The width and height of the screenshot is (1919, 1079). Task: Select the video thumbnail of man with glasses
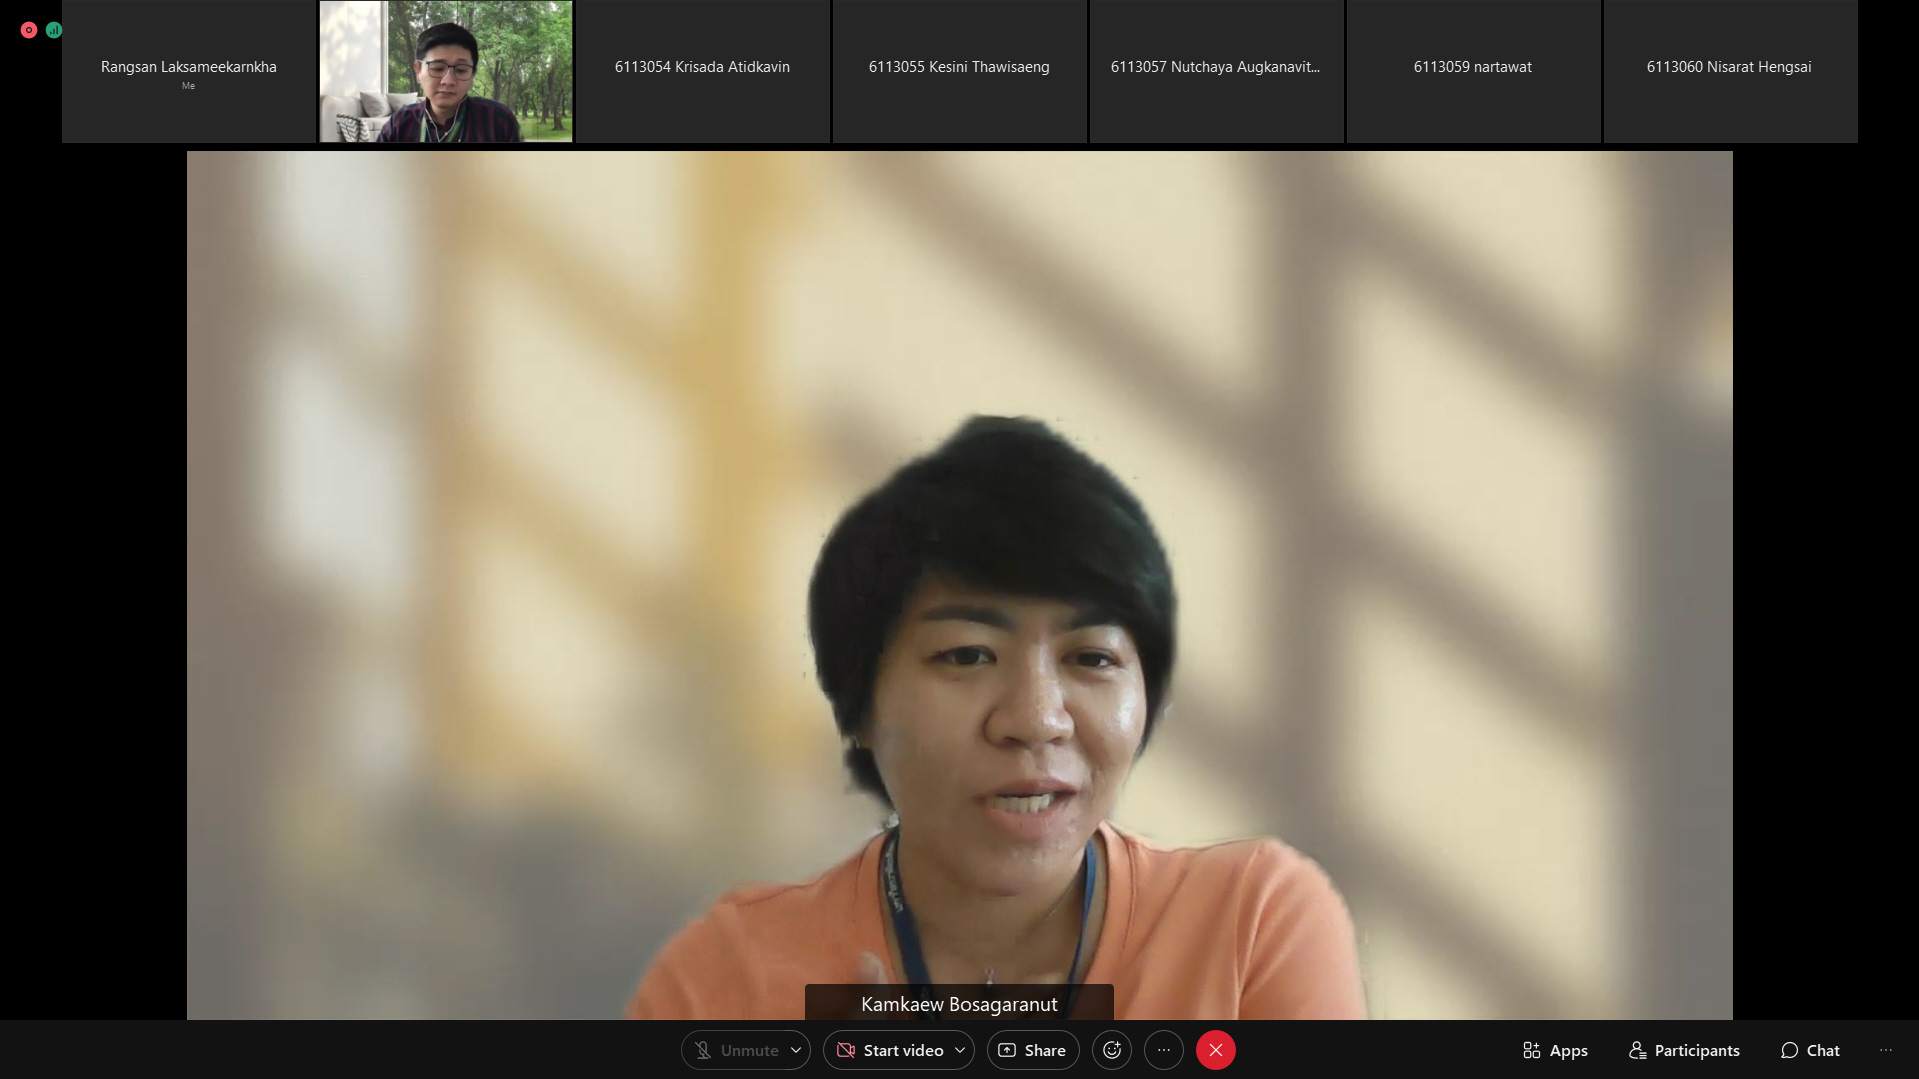click(446, 71)
